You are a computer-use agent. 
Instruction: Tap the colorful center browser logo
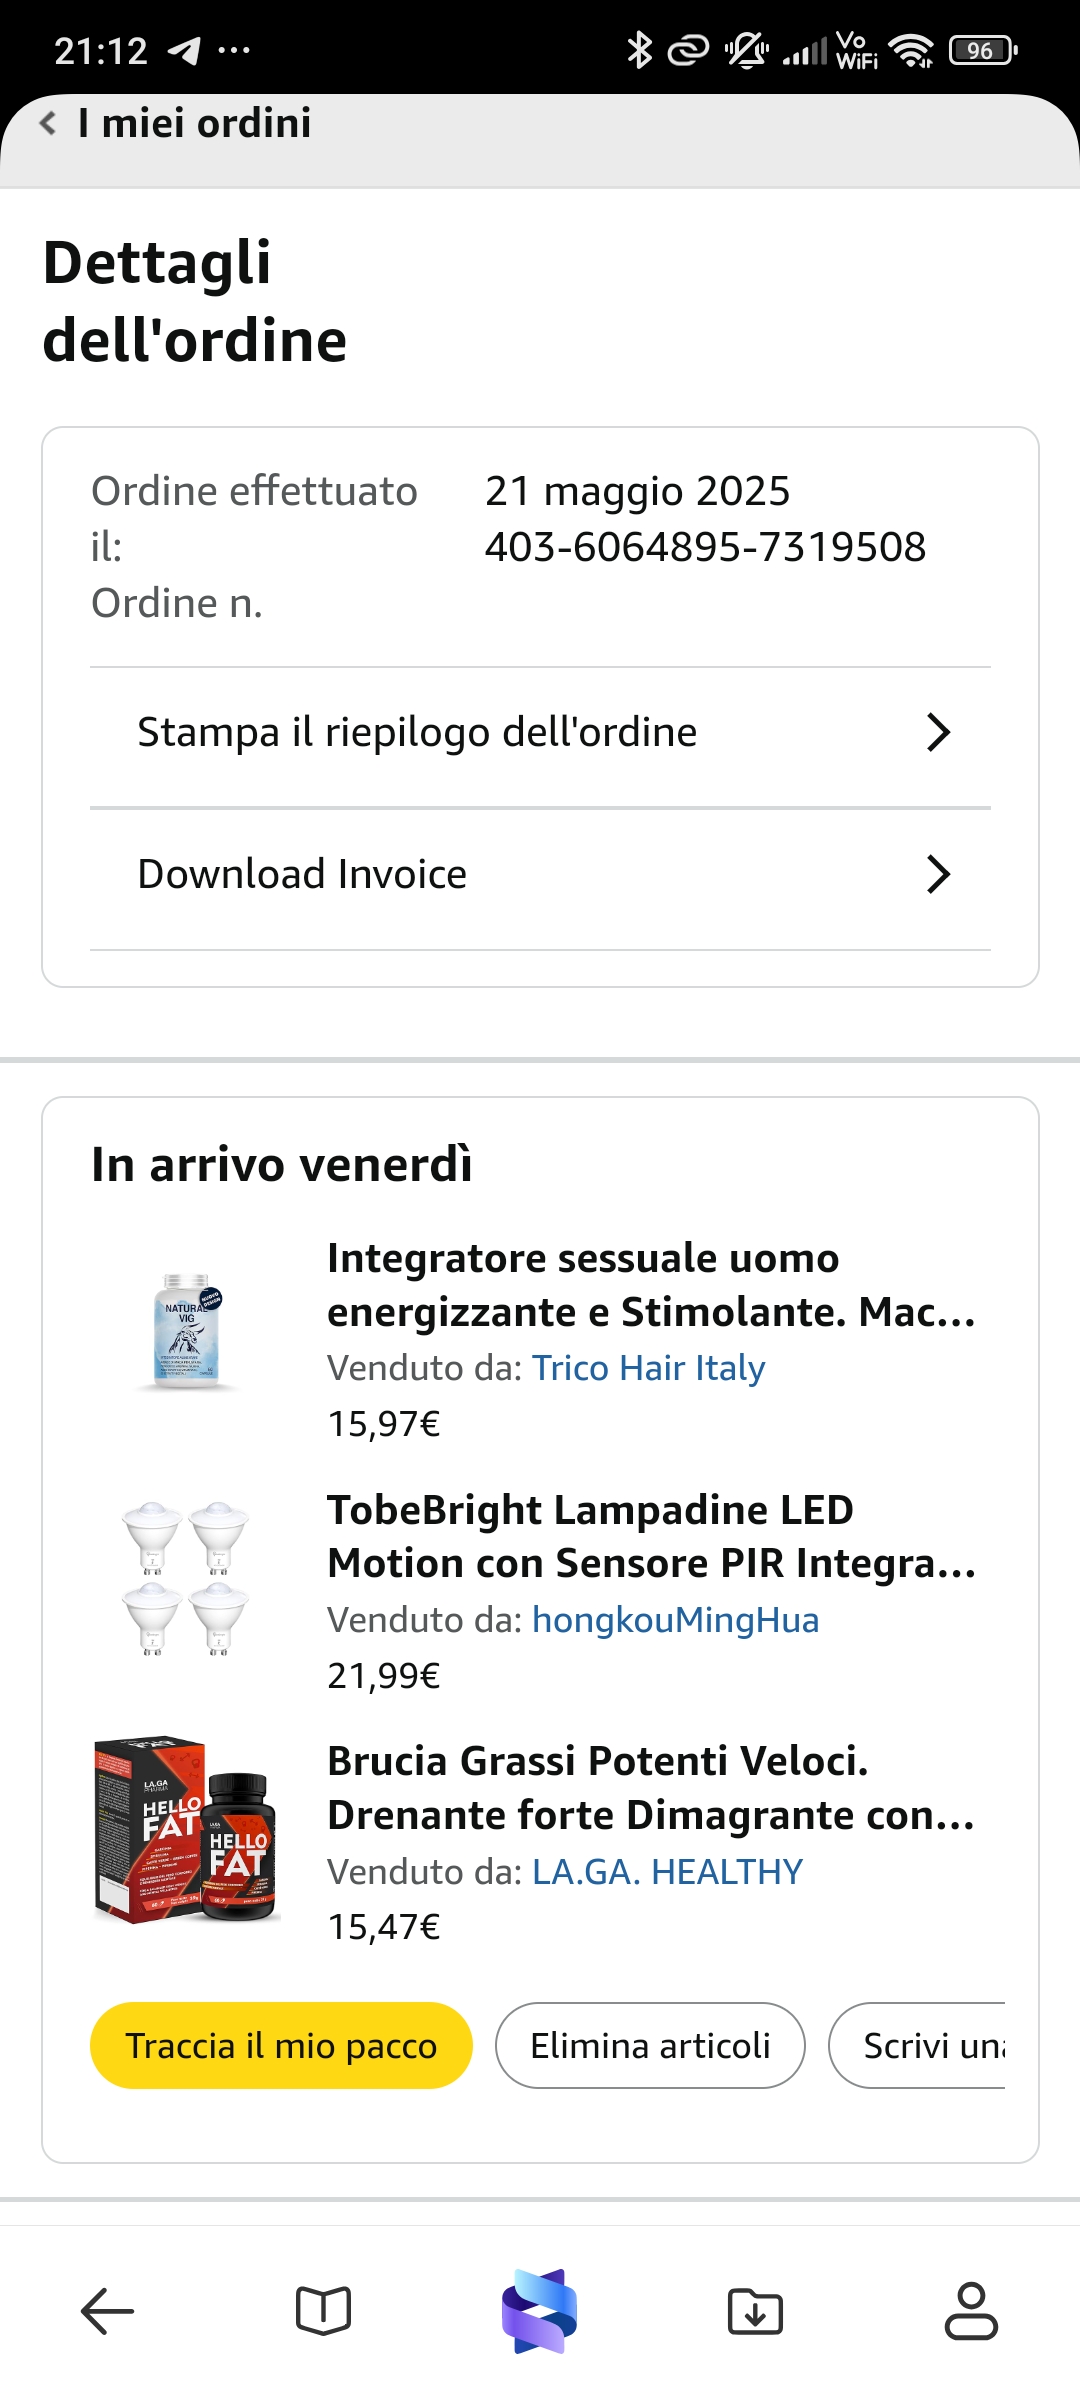540,2311
